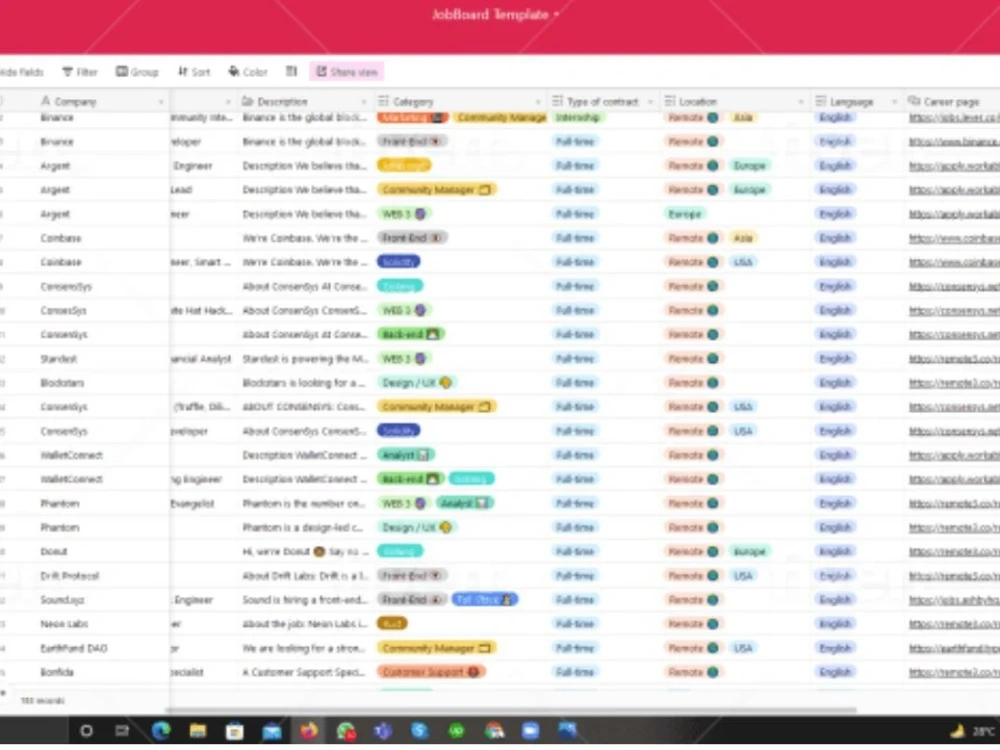Open the Sort options
This screenshot has width=1000, height=750.
(194, 72)
